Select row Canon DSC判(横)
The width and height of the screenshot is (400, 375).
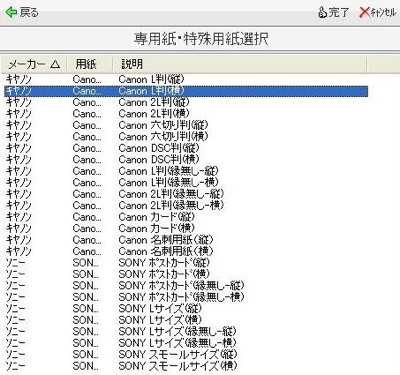(186, 160)
